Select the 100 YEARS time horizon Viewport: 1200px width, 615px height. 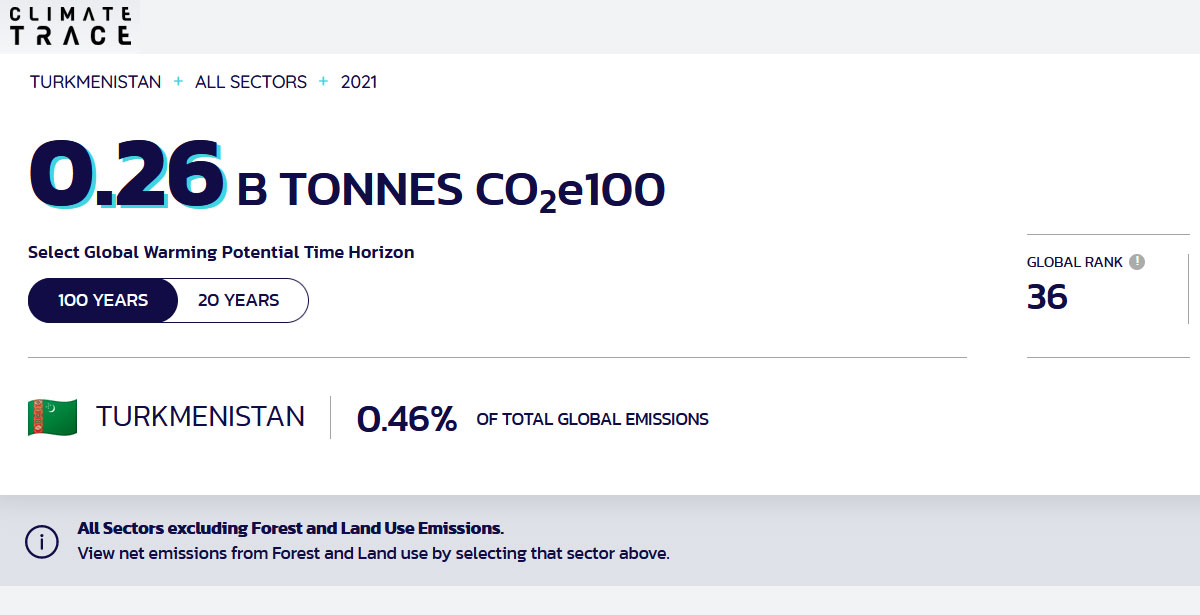(103, 300)
